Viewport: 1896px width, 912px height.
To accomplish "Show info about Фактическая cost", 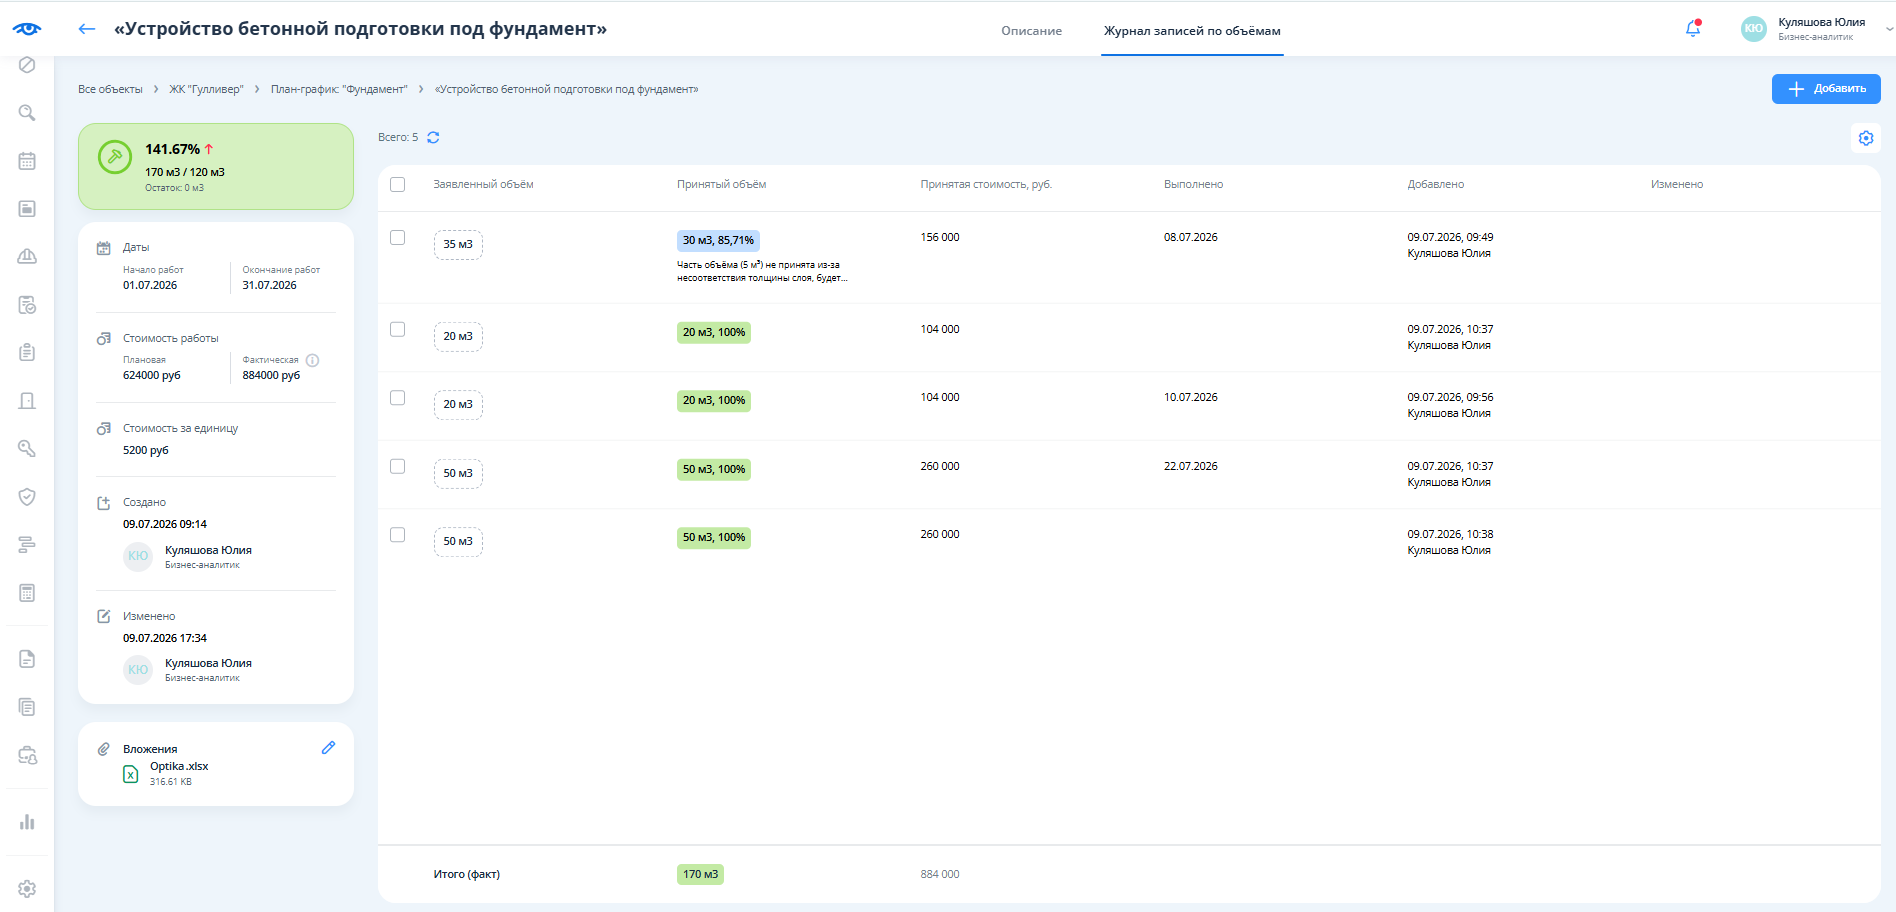I will click(312, 360).
